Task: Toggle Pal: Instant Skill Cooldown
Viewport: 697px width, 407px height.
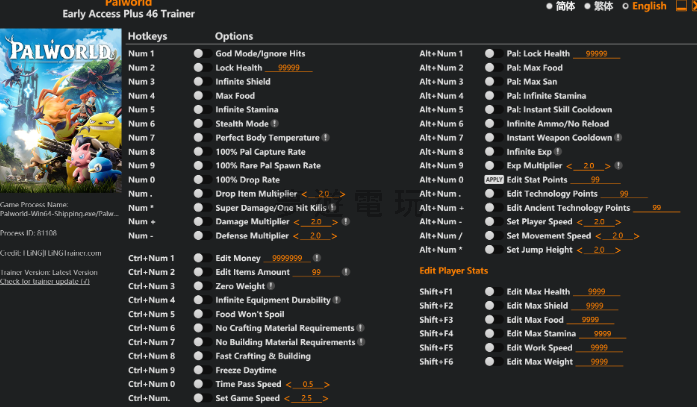Action: 494,109
